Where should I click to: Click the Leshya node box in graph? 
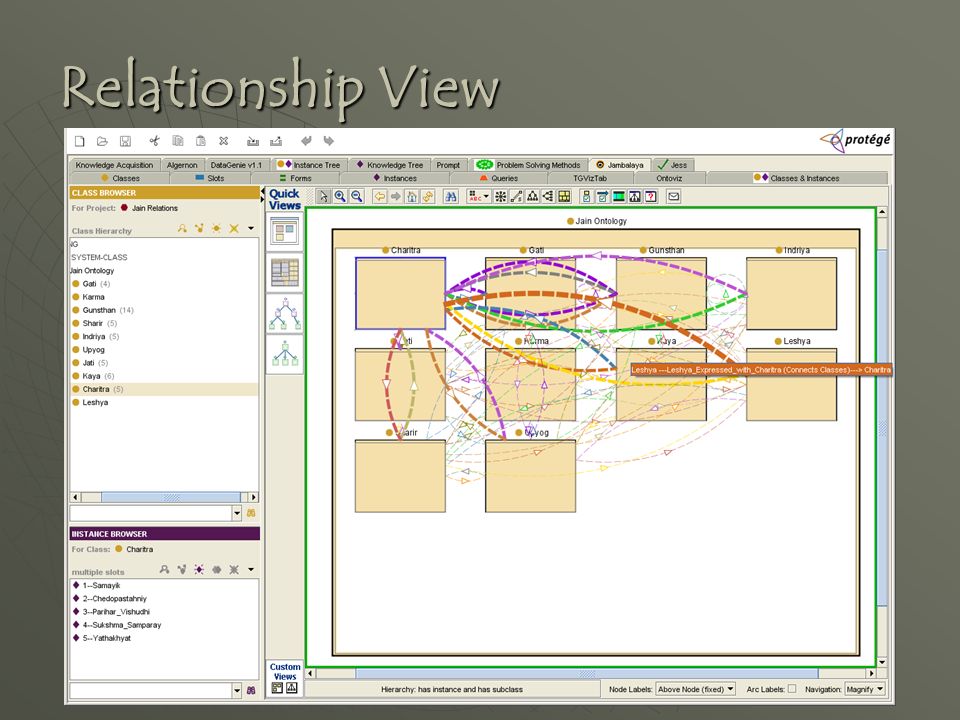click(x=792, y=384)
